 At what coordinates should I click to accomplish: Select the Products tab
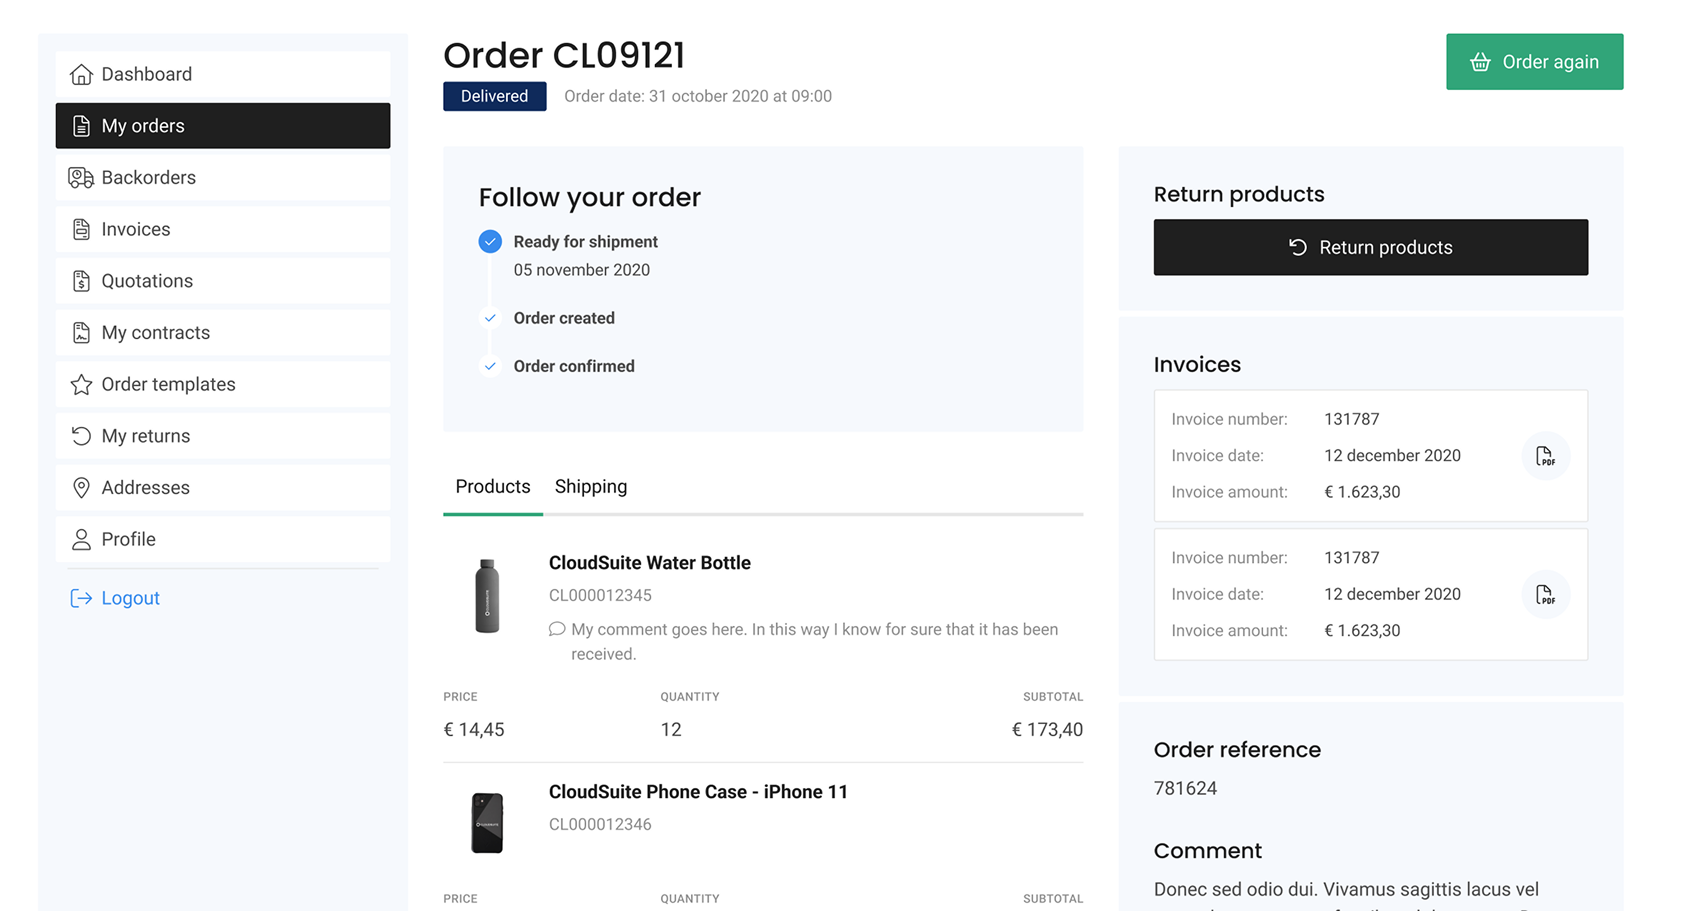[x=493, y=487]
